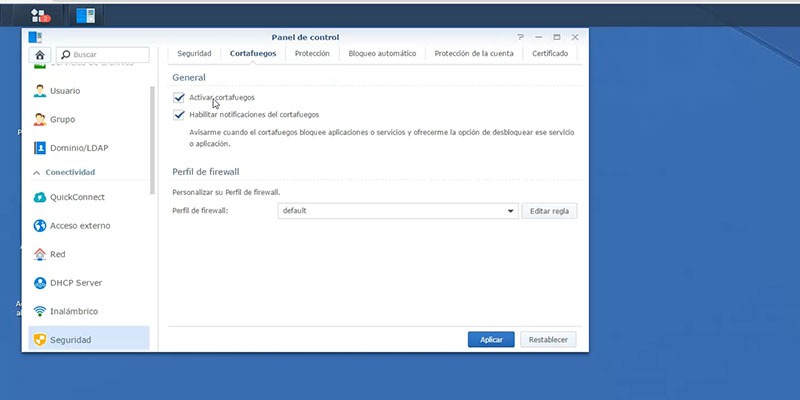Open Certificado tab
The width and height of the screenshot is (800, 400).
coord(550,54)
